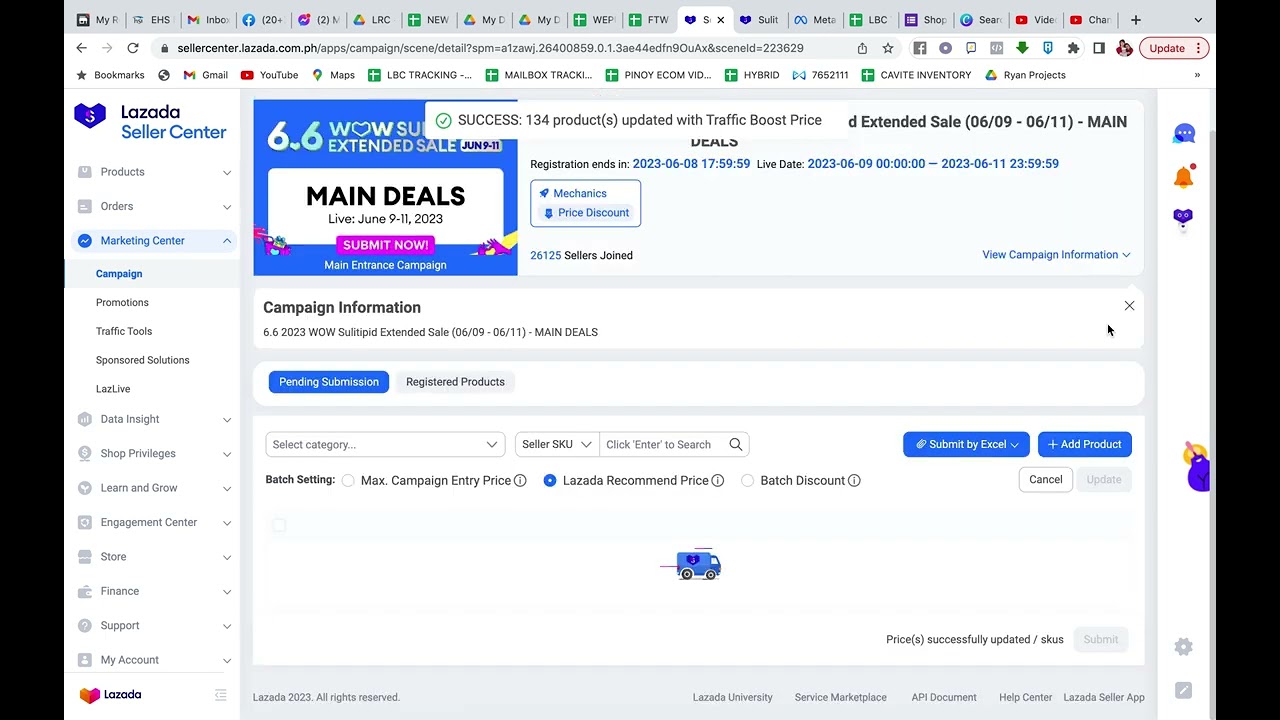Open Submit by Excel dropdown

[x=966, y=445]
